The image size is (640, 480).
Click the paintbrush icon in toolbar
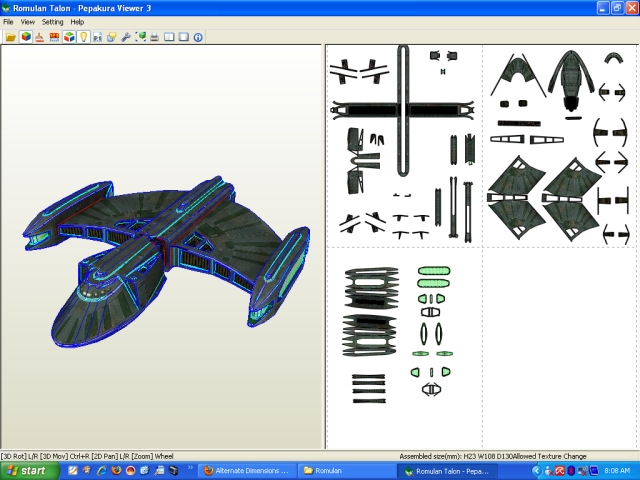(x=39, y=37)
